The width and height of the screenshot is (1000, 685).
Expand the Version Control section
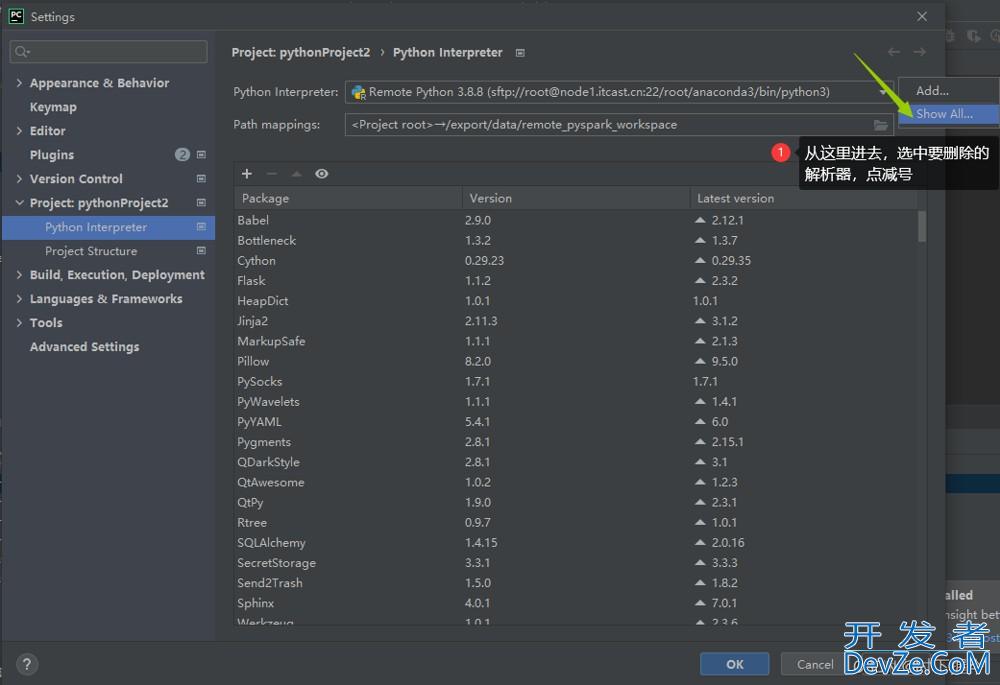click(x=19, y=179)
